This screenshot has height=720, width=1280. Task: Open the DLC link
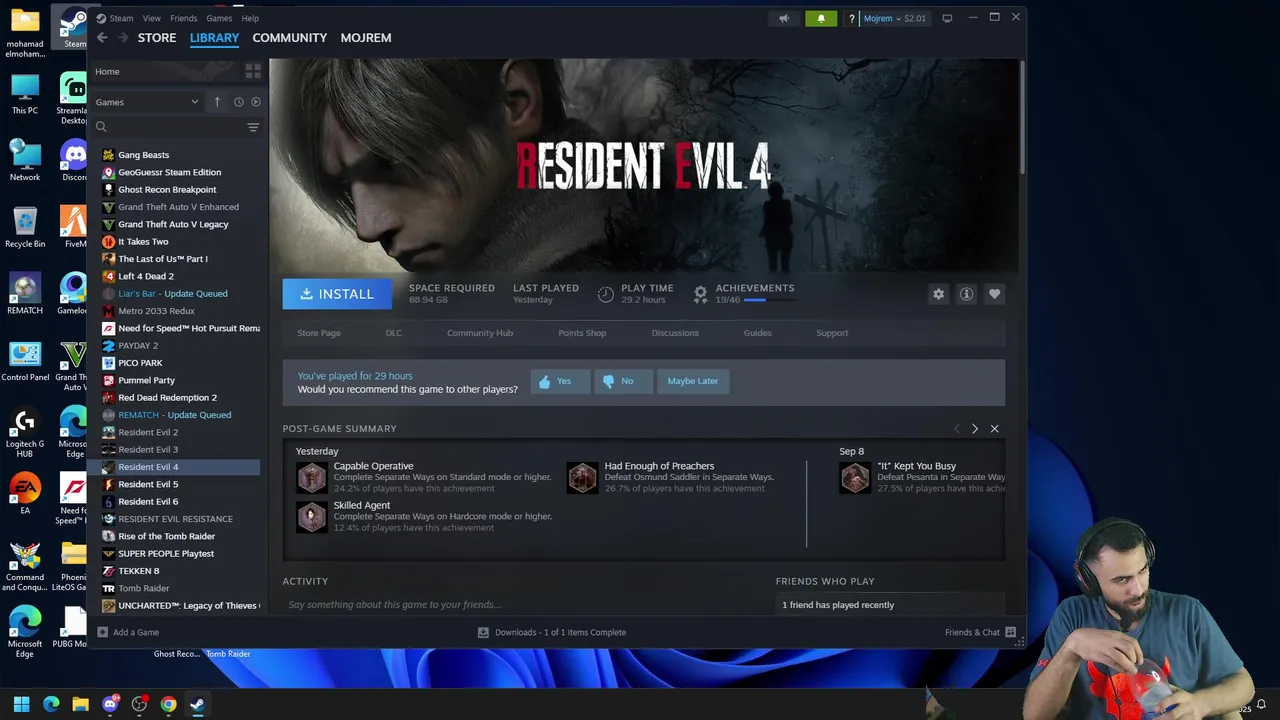coord(394,333)
